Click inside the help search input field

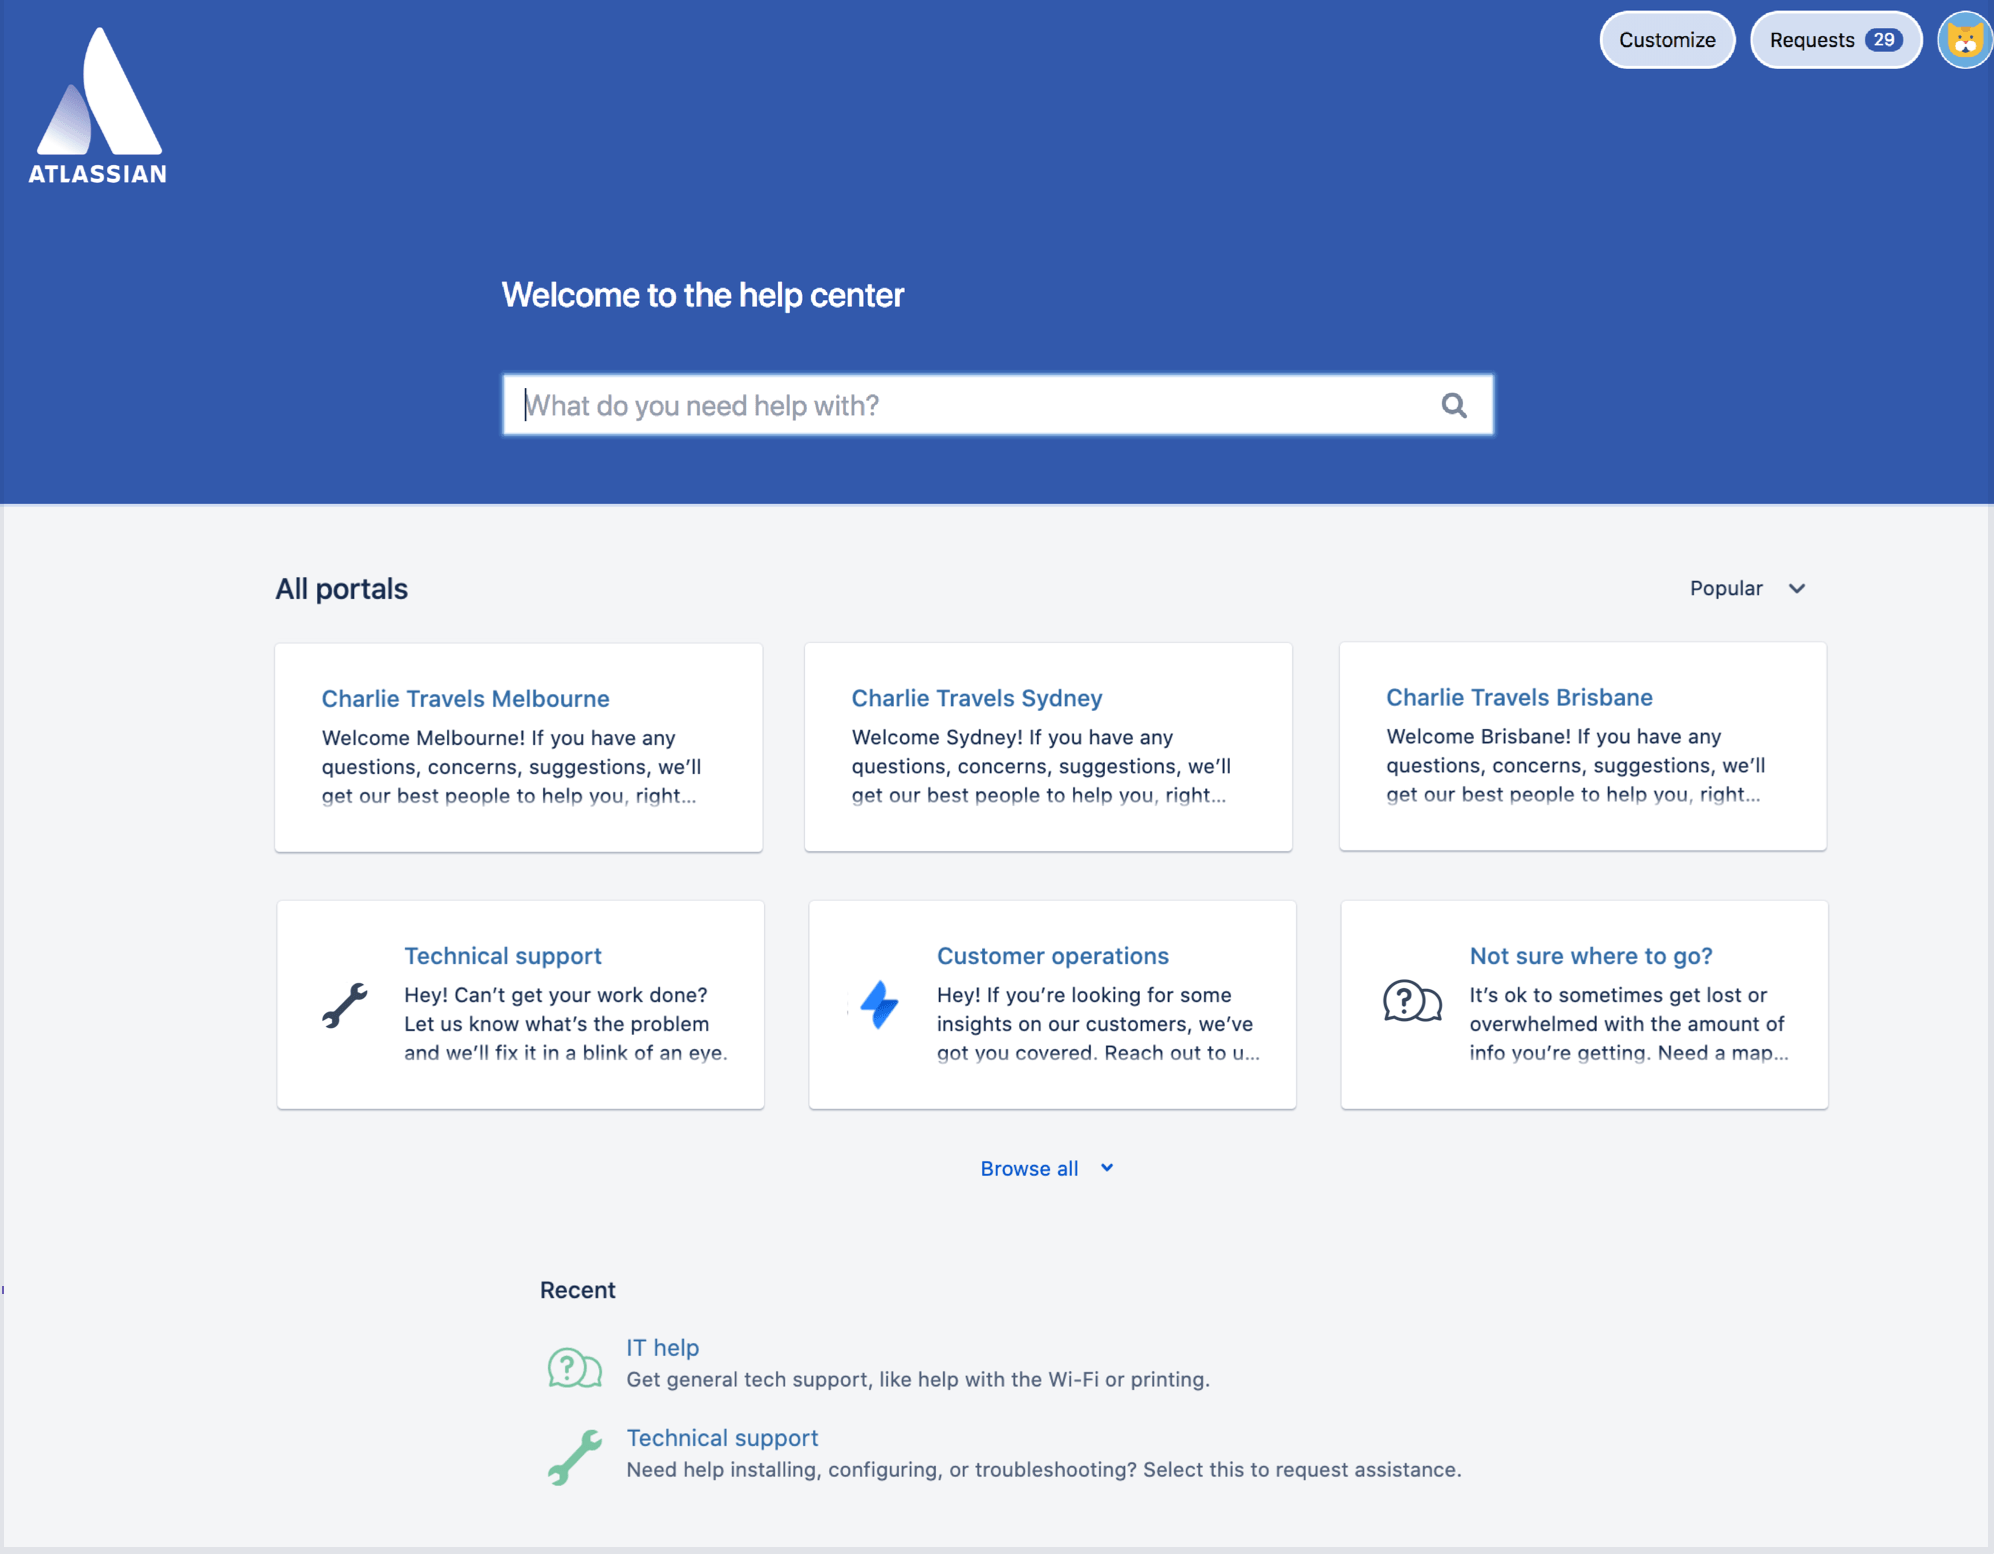pyautogui.click(x=995, y=405)
